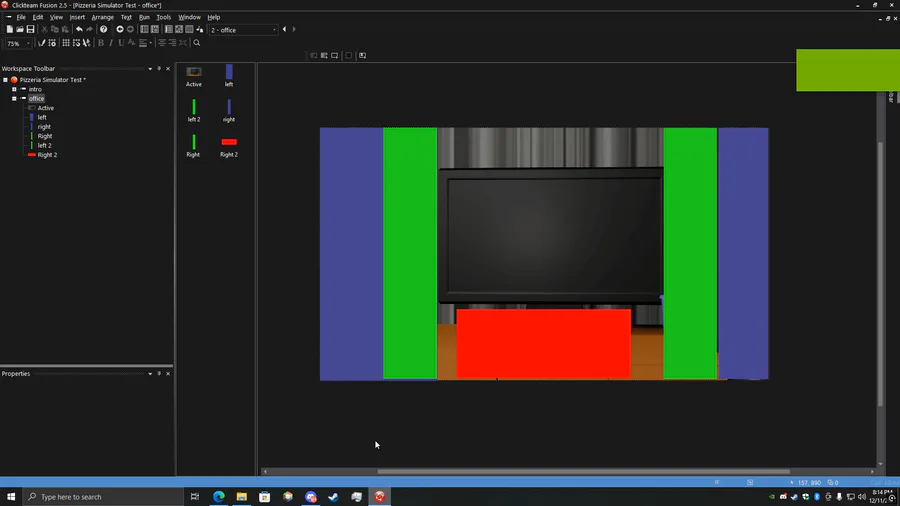This screenshot has width=900, height=506.
Task: Select 'left 2' object in workspace tree
Action: (x=44, y=145)
